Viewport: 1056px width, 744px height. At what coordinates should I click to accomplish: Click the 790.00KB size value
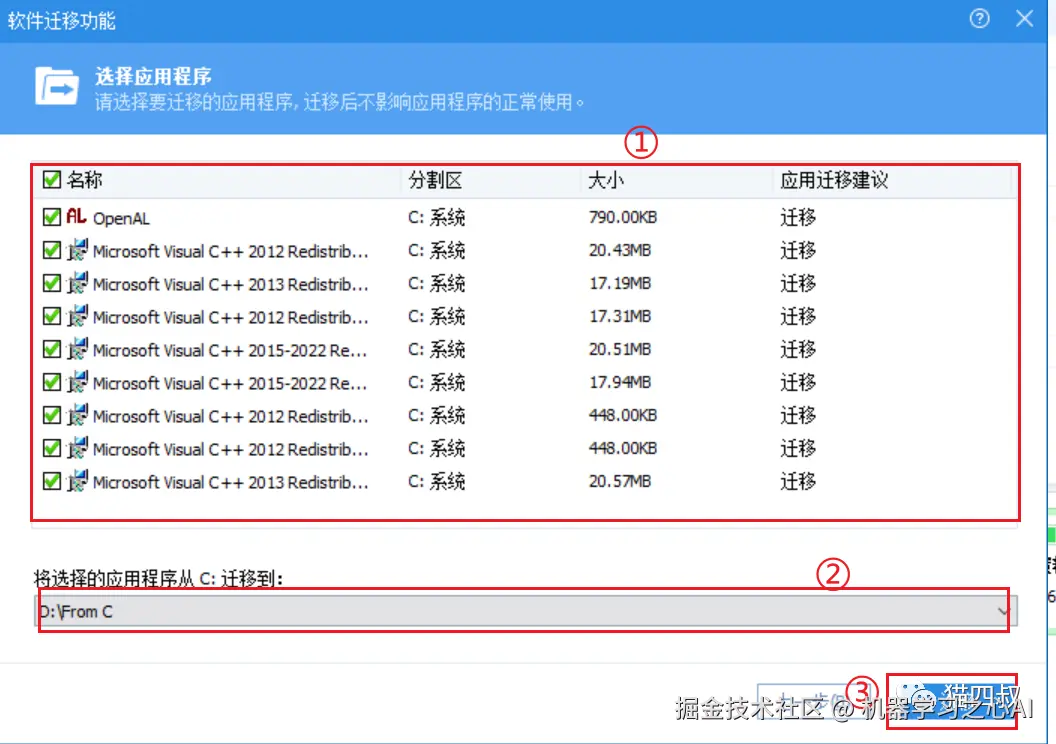point(622,217)
